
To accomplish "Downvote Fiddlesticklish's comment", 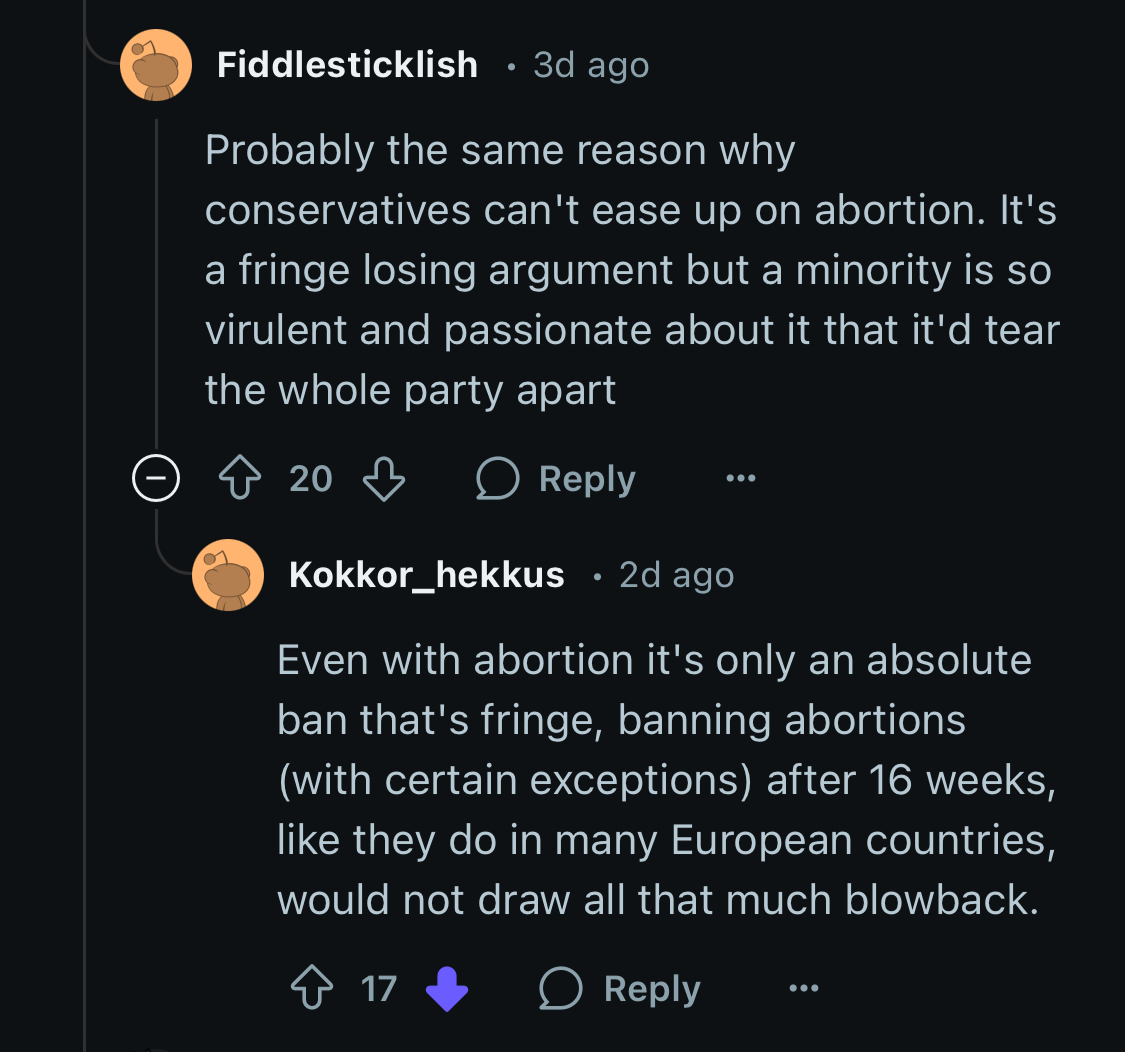I will [x=384, y=479].
